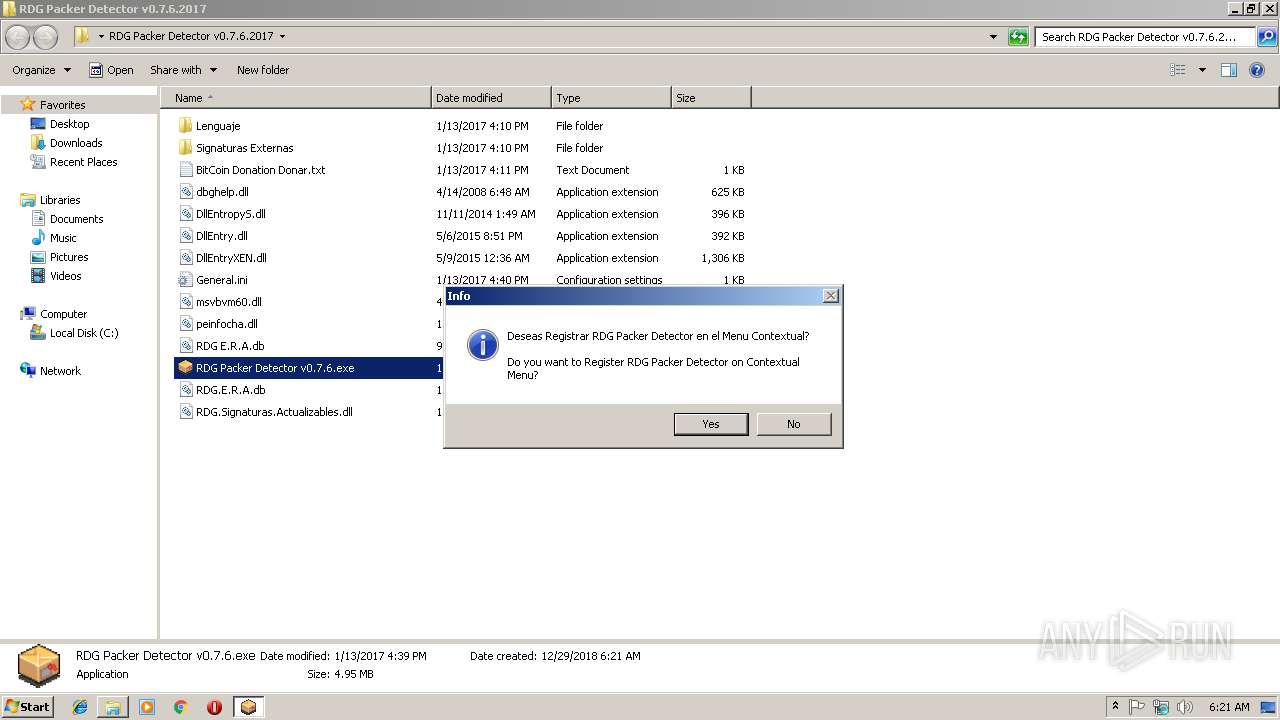Open Pictures library
Screen dimensions: 1280x720
(69, 257)
